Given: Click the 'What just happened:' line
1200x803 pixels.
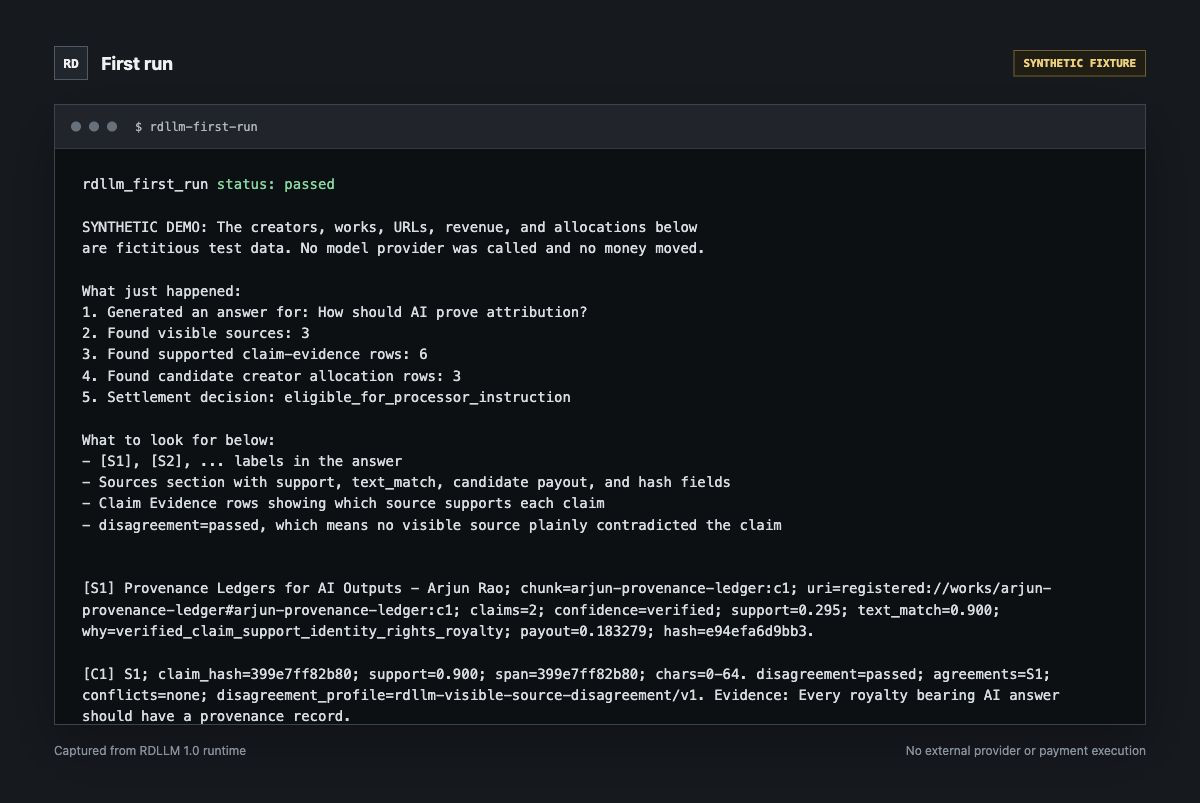Looking at the screenshot, I should click(x=162, y=291).
